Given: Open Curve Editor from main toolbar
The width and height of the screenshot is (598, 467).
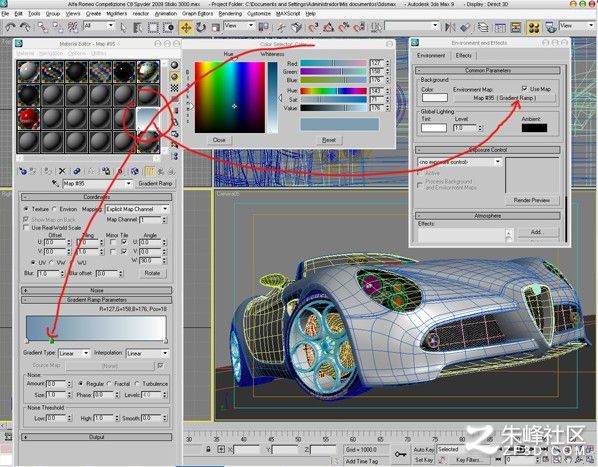Looking at the screenshot, I should tap(500, 27).
